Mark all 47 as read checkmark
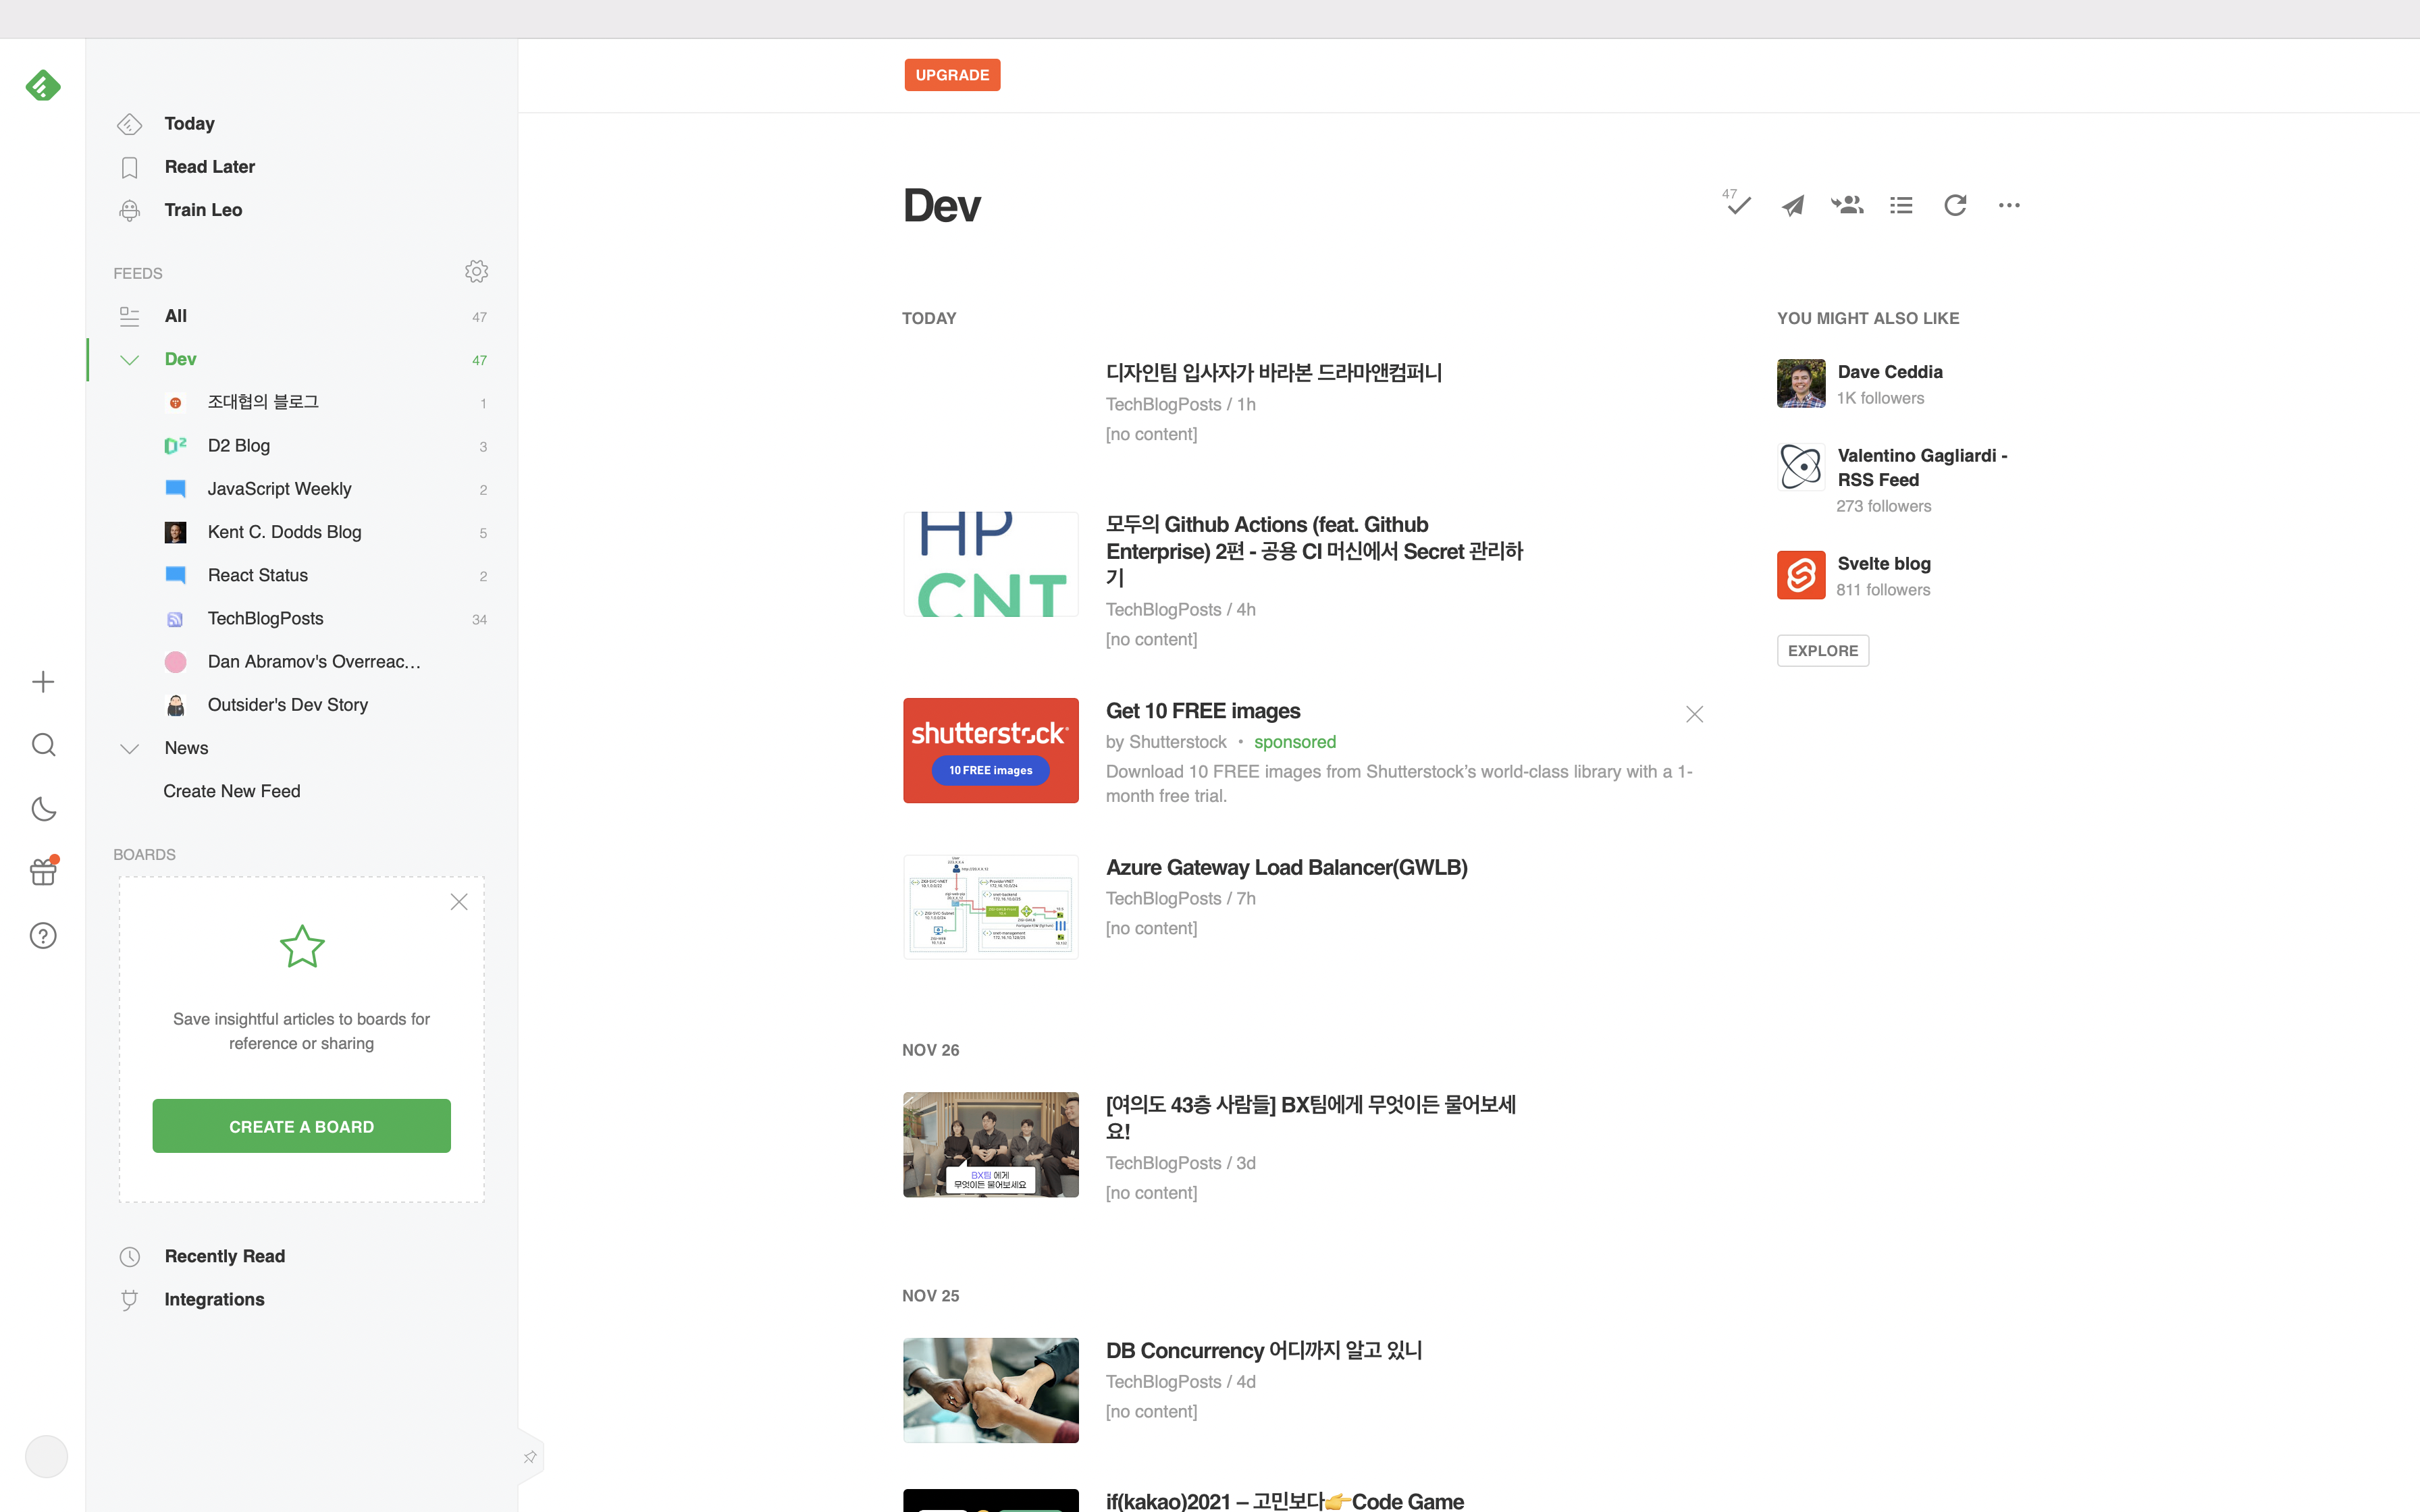2420x1512 pixels. click(1738, 205)
